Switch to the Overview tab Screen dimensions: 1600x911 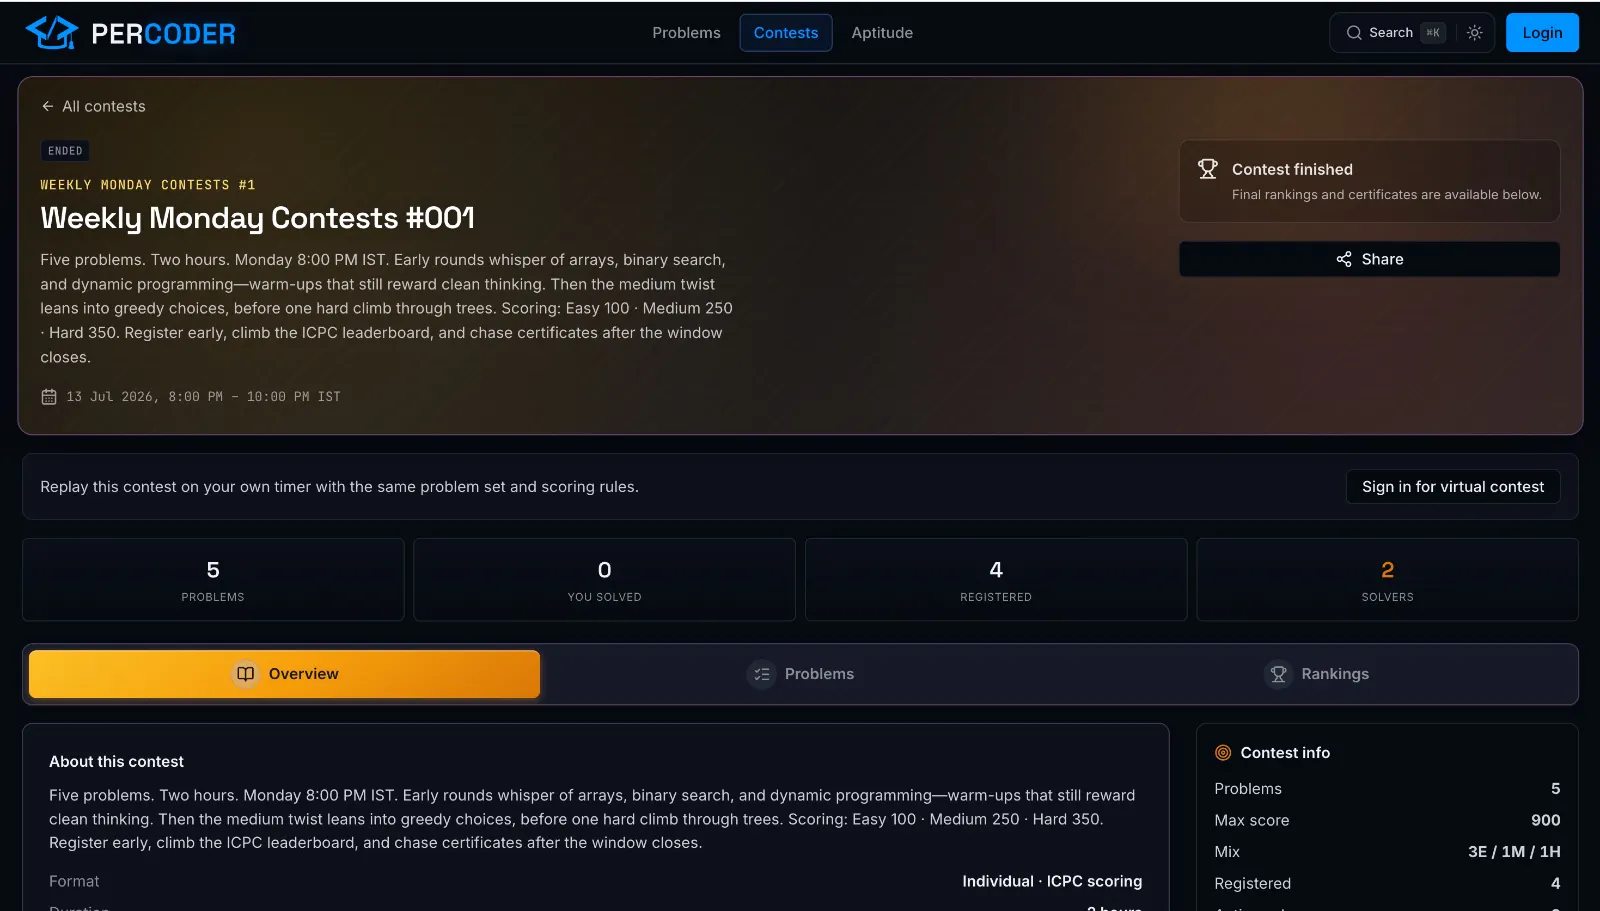pos(284,674)
